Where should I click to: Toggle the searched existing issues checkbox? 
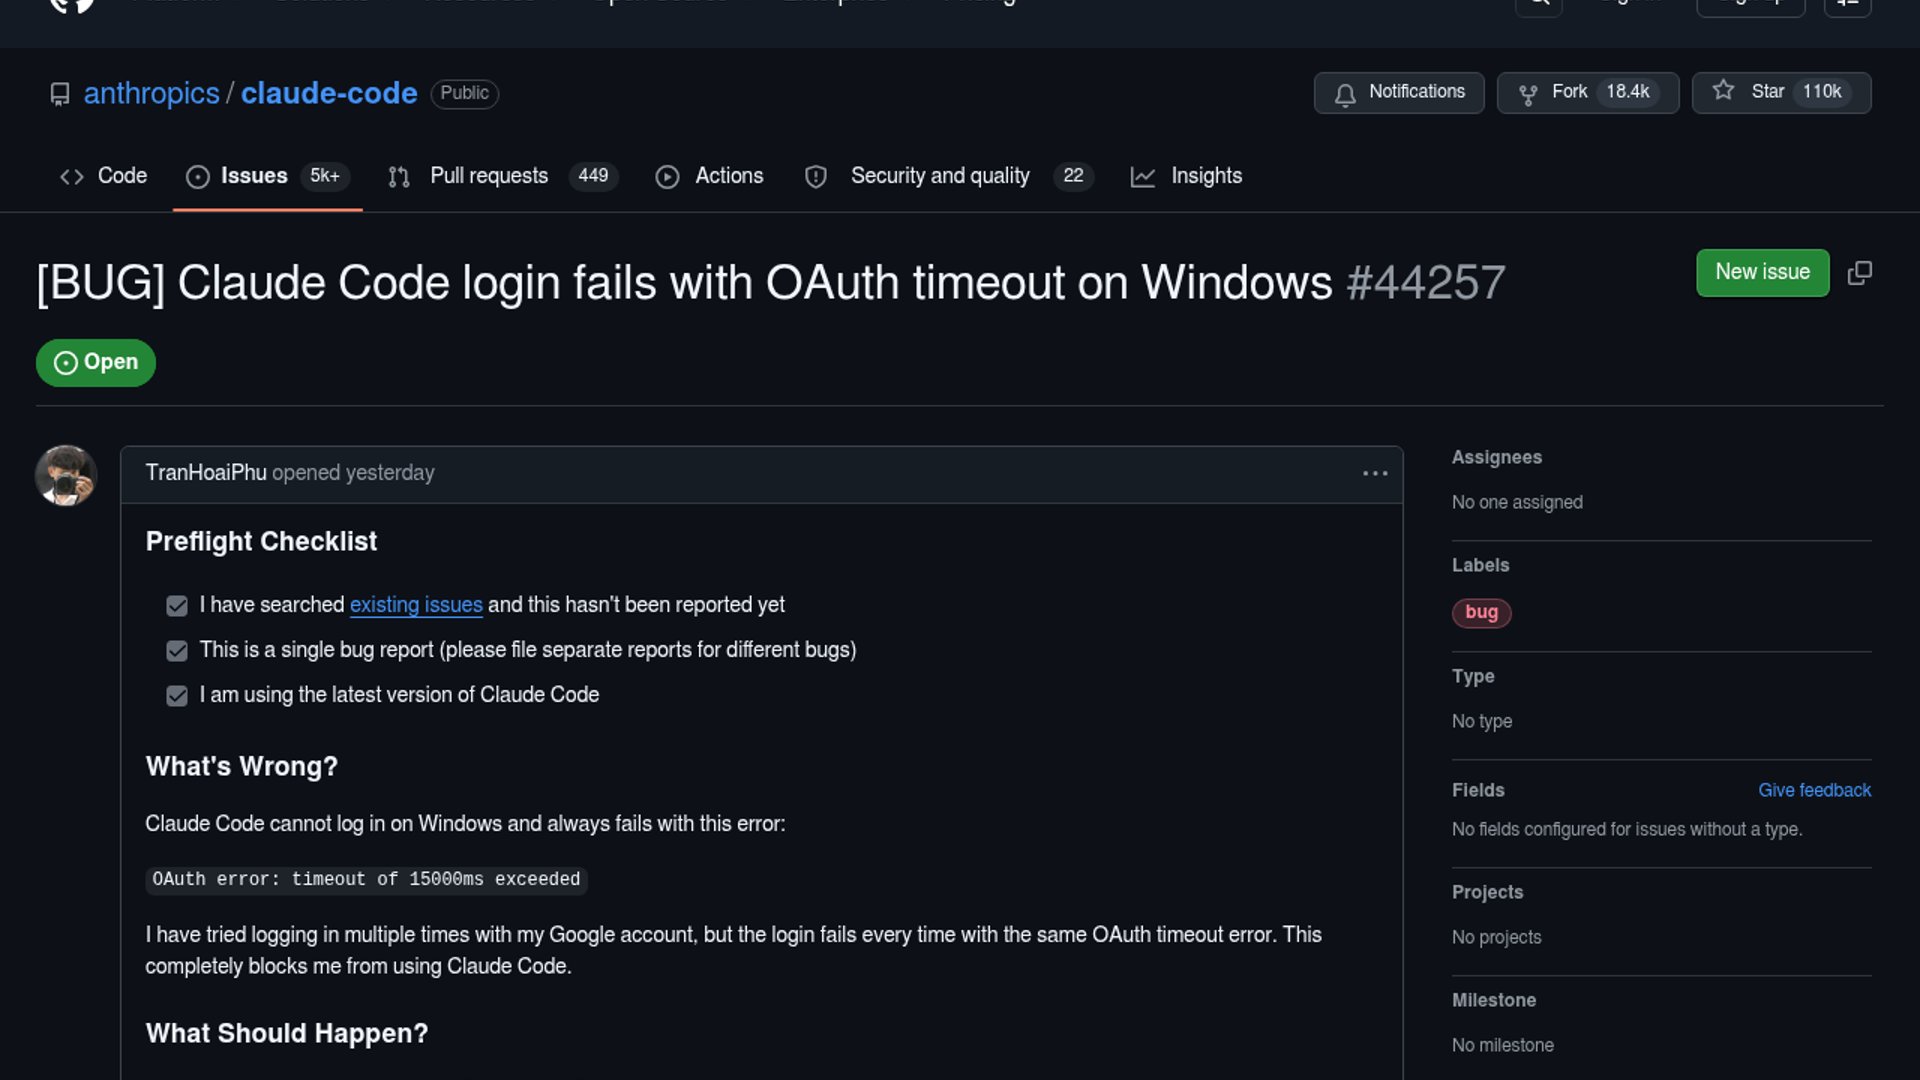tap(177, 606)
